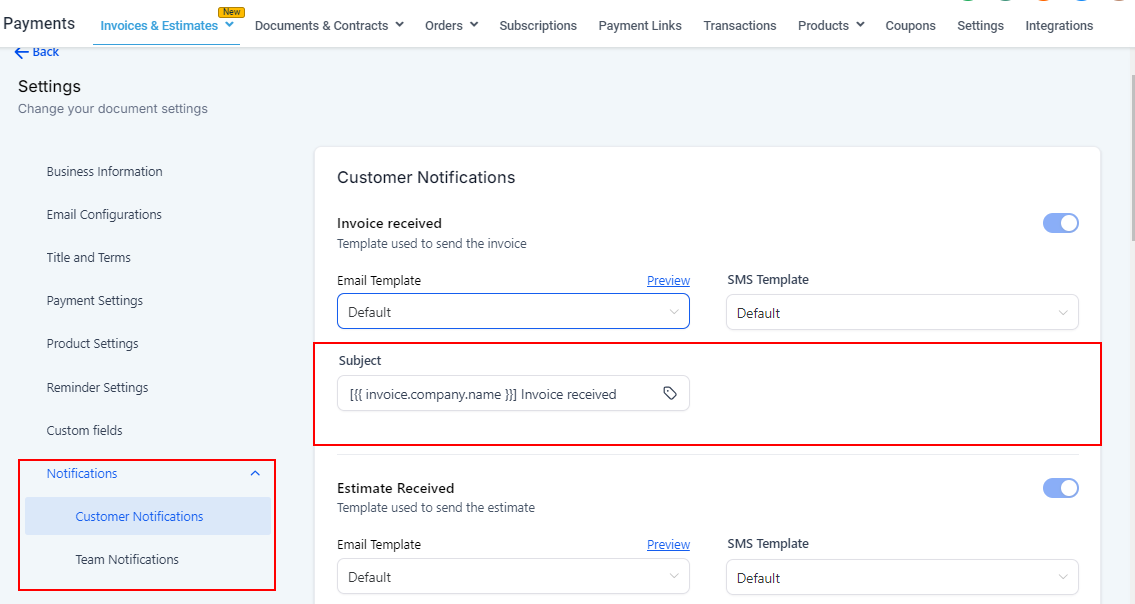Click the tag icon in Subject field

point(670,393)
